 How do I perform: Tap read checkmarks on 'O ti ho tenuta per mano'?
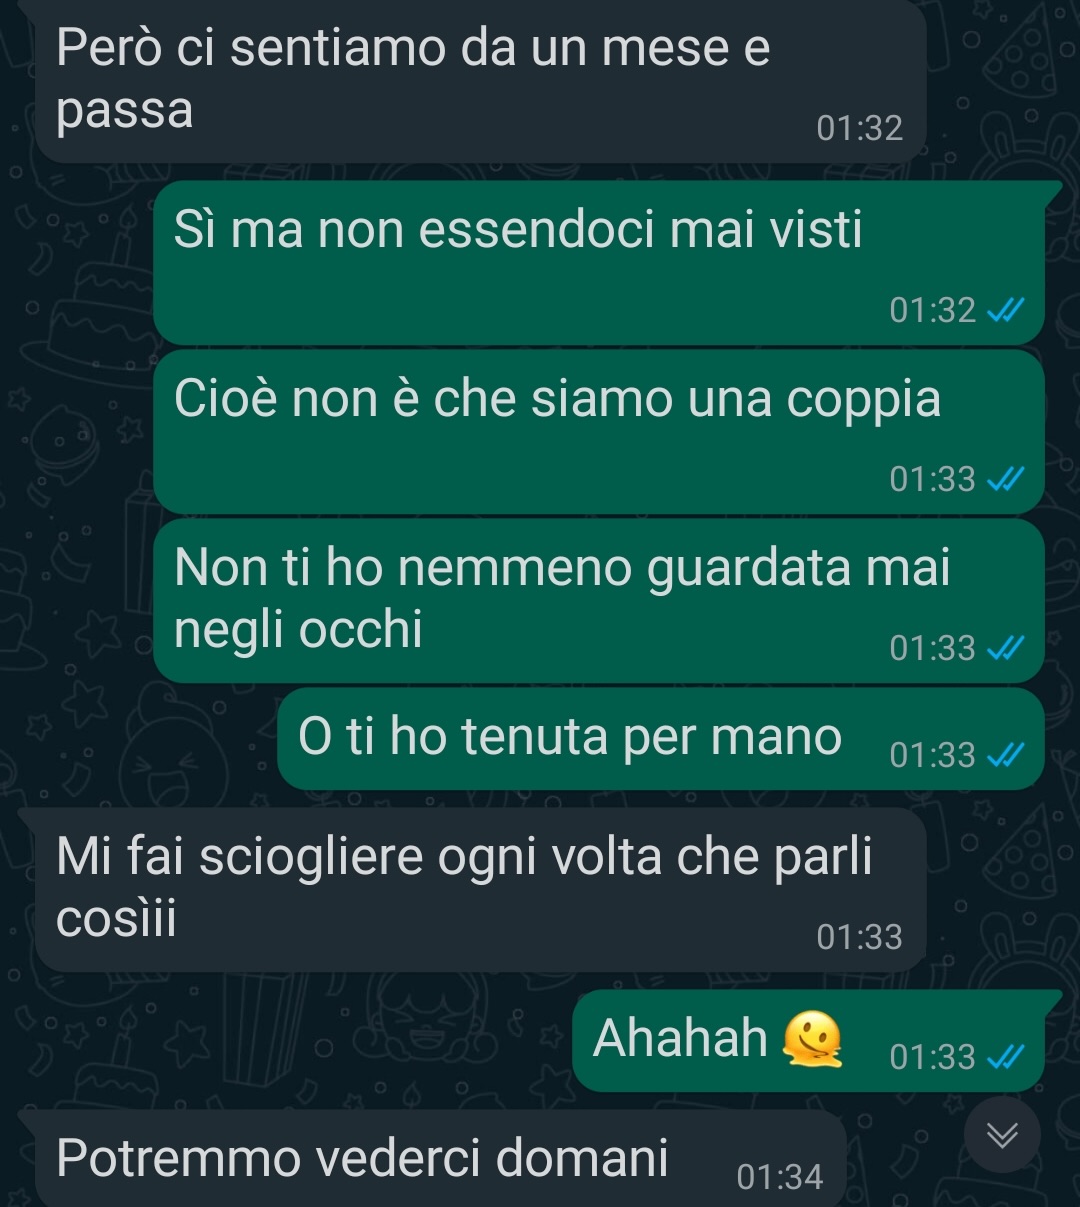coord(1005,755)
